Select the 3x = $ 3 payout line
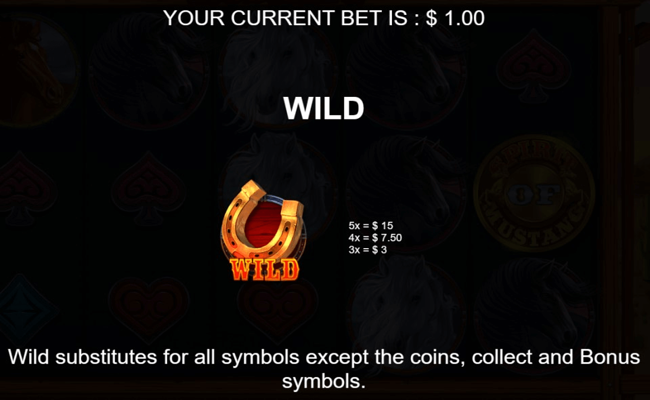The width and height of the screenshot is (650, 400). [x=368, y=250]
